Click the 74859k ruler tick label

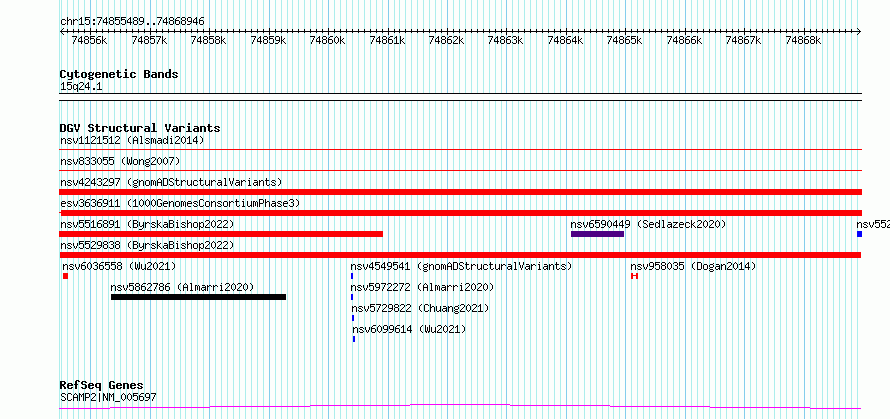click(268, 40)
